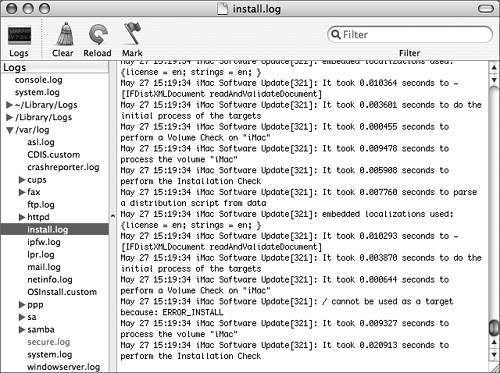500x373 pixels.
Task: Open windowserver.log
Action: point(63,367)
